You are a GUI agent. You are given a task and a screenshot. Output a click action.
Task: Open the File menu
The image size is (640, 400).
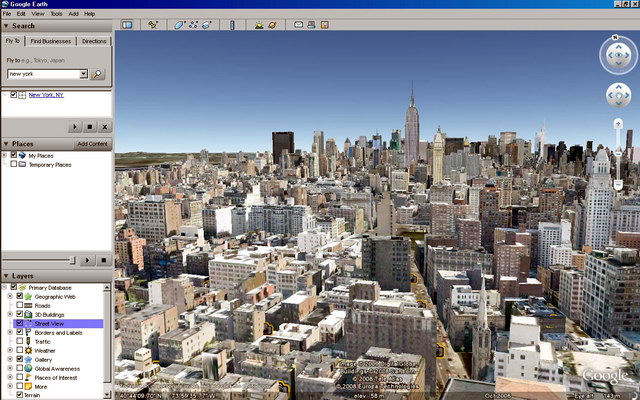pos(7,14)
